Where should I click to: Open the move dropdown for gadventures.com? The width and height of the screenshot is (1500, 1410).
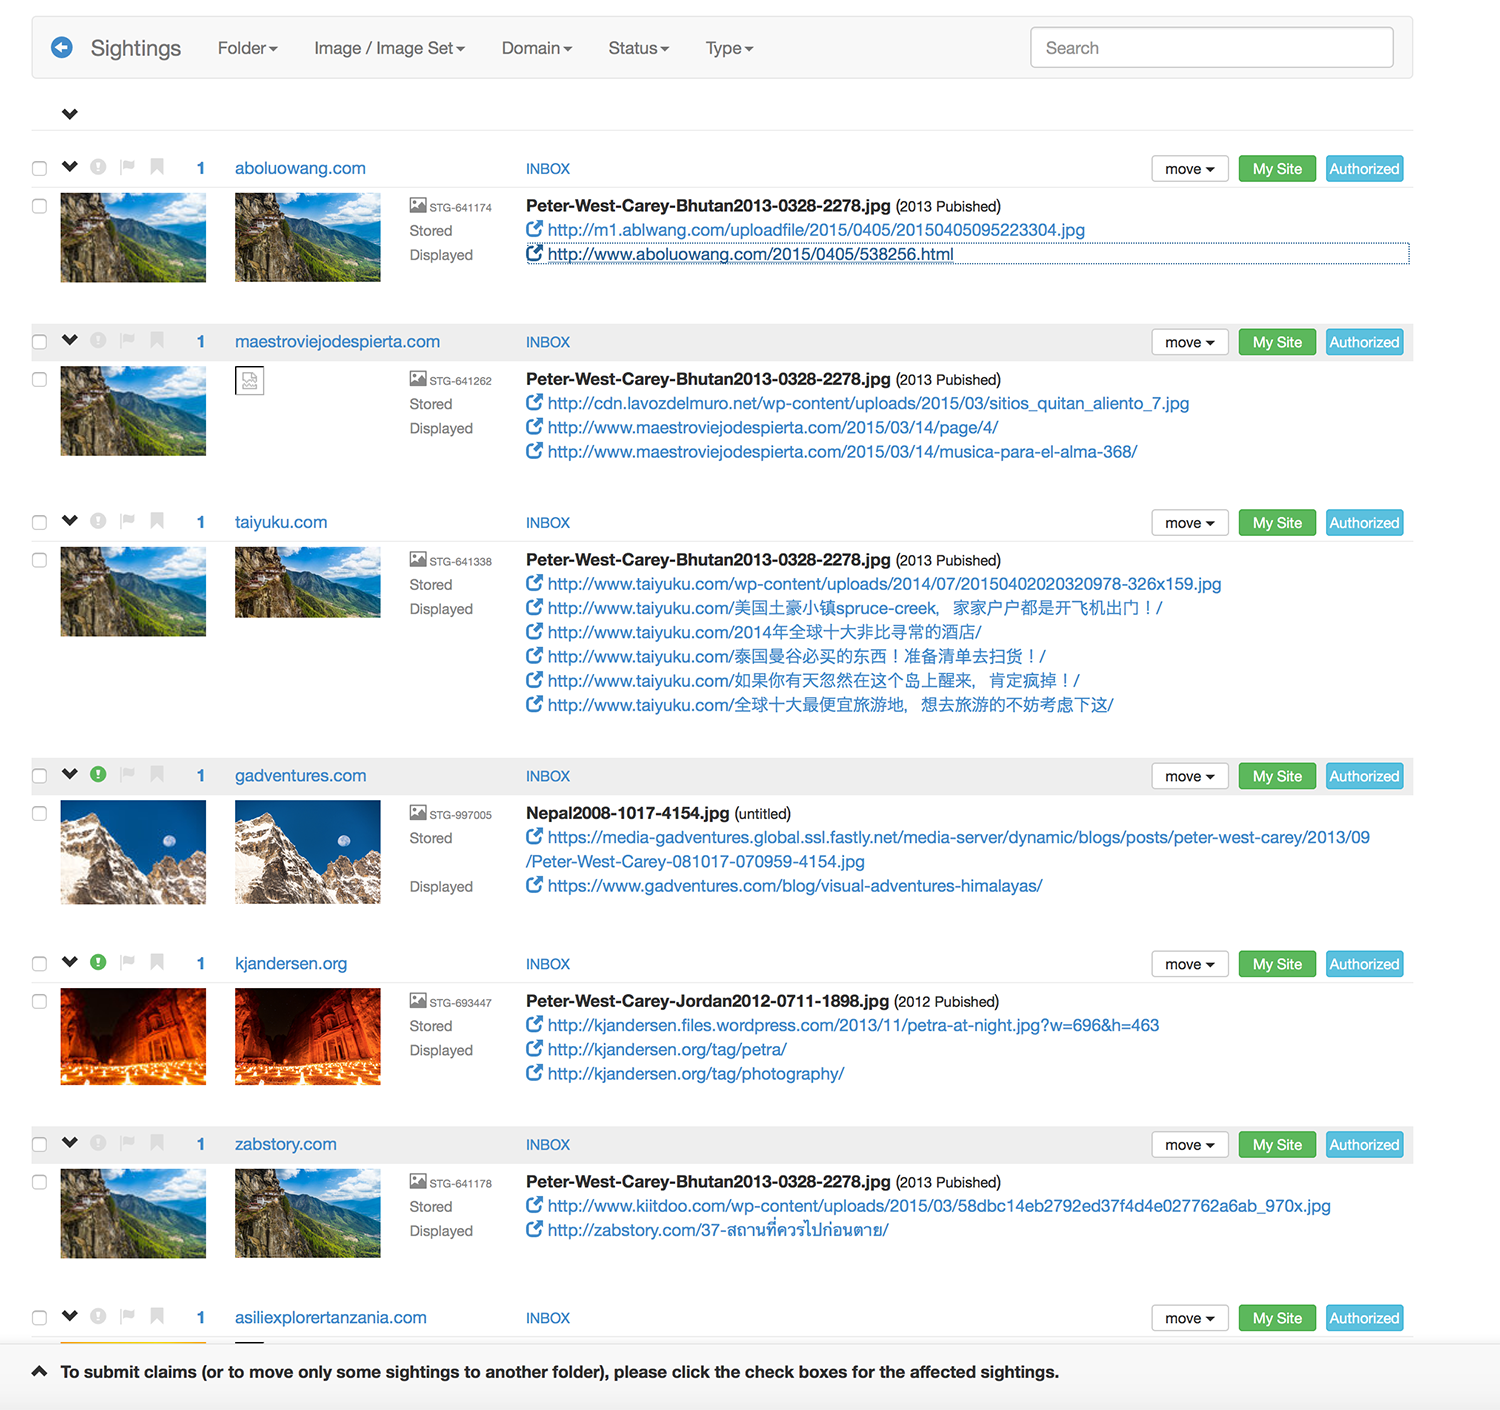click(x=1190, y=776)
